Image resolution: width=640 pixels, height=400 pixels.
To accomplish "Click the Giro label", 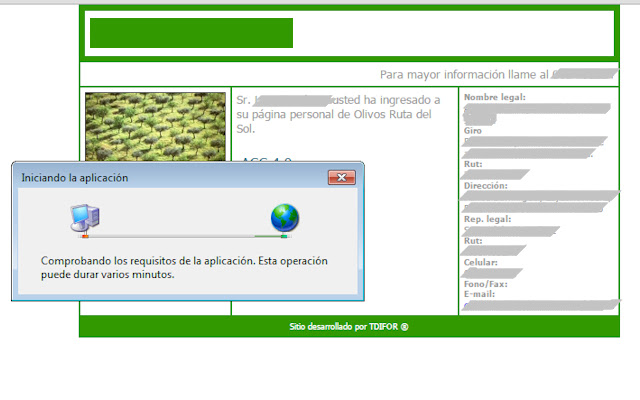I will click(473, 131).
